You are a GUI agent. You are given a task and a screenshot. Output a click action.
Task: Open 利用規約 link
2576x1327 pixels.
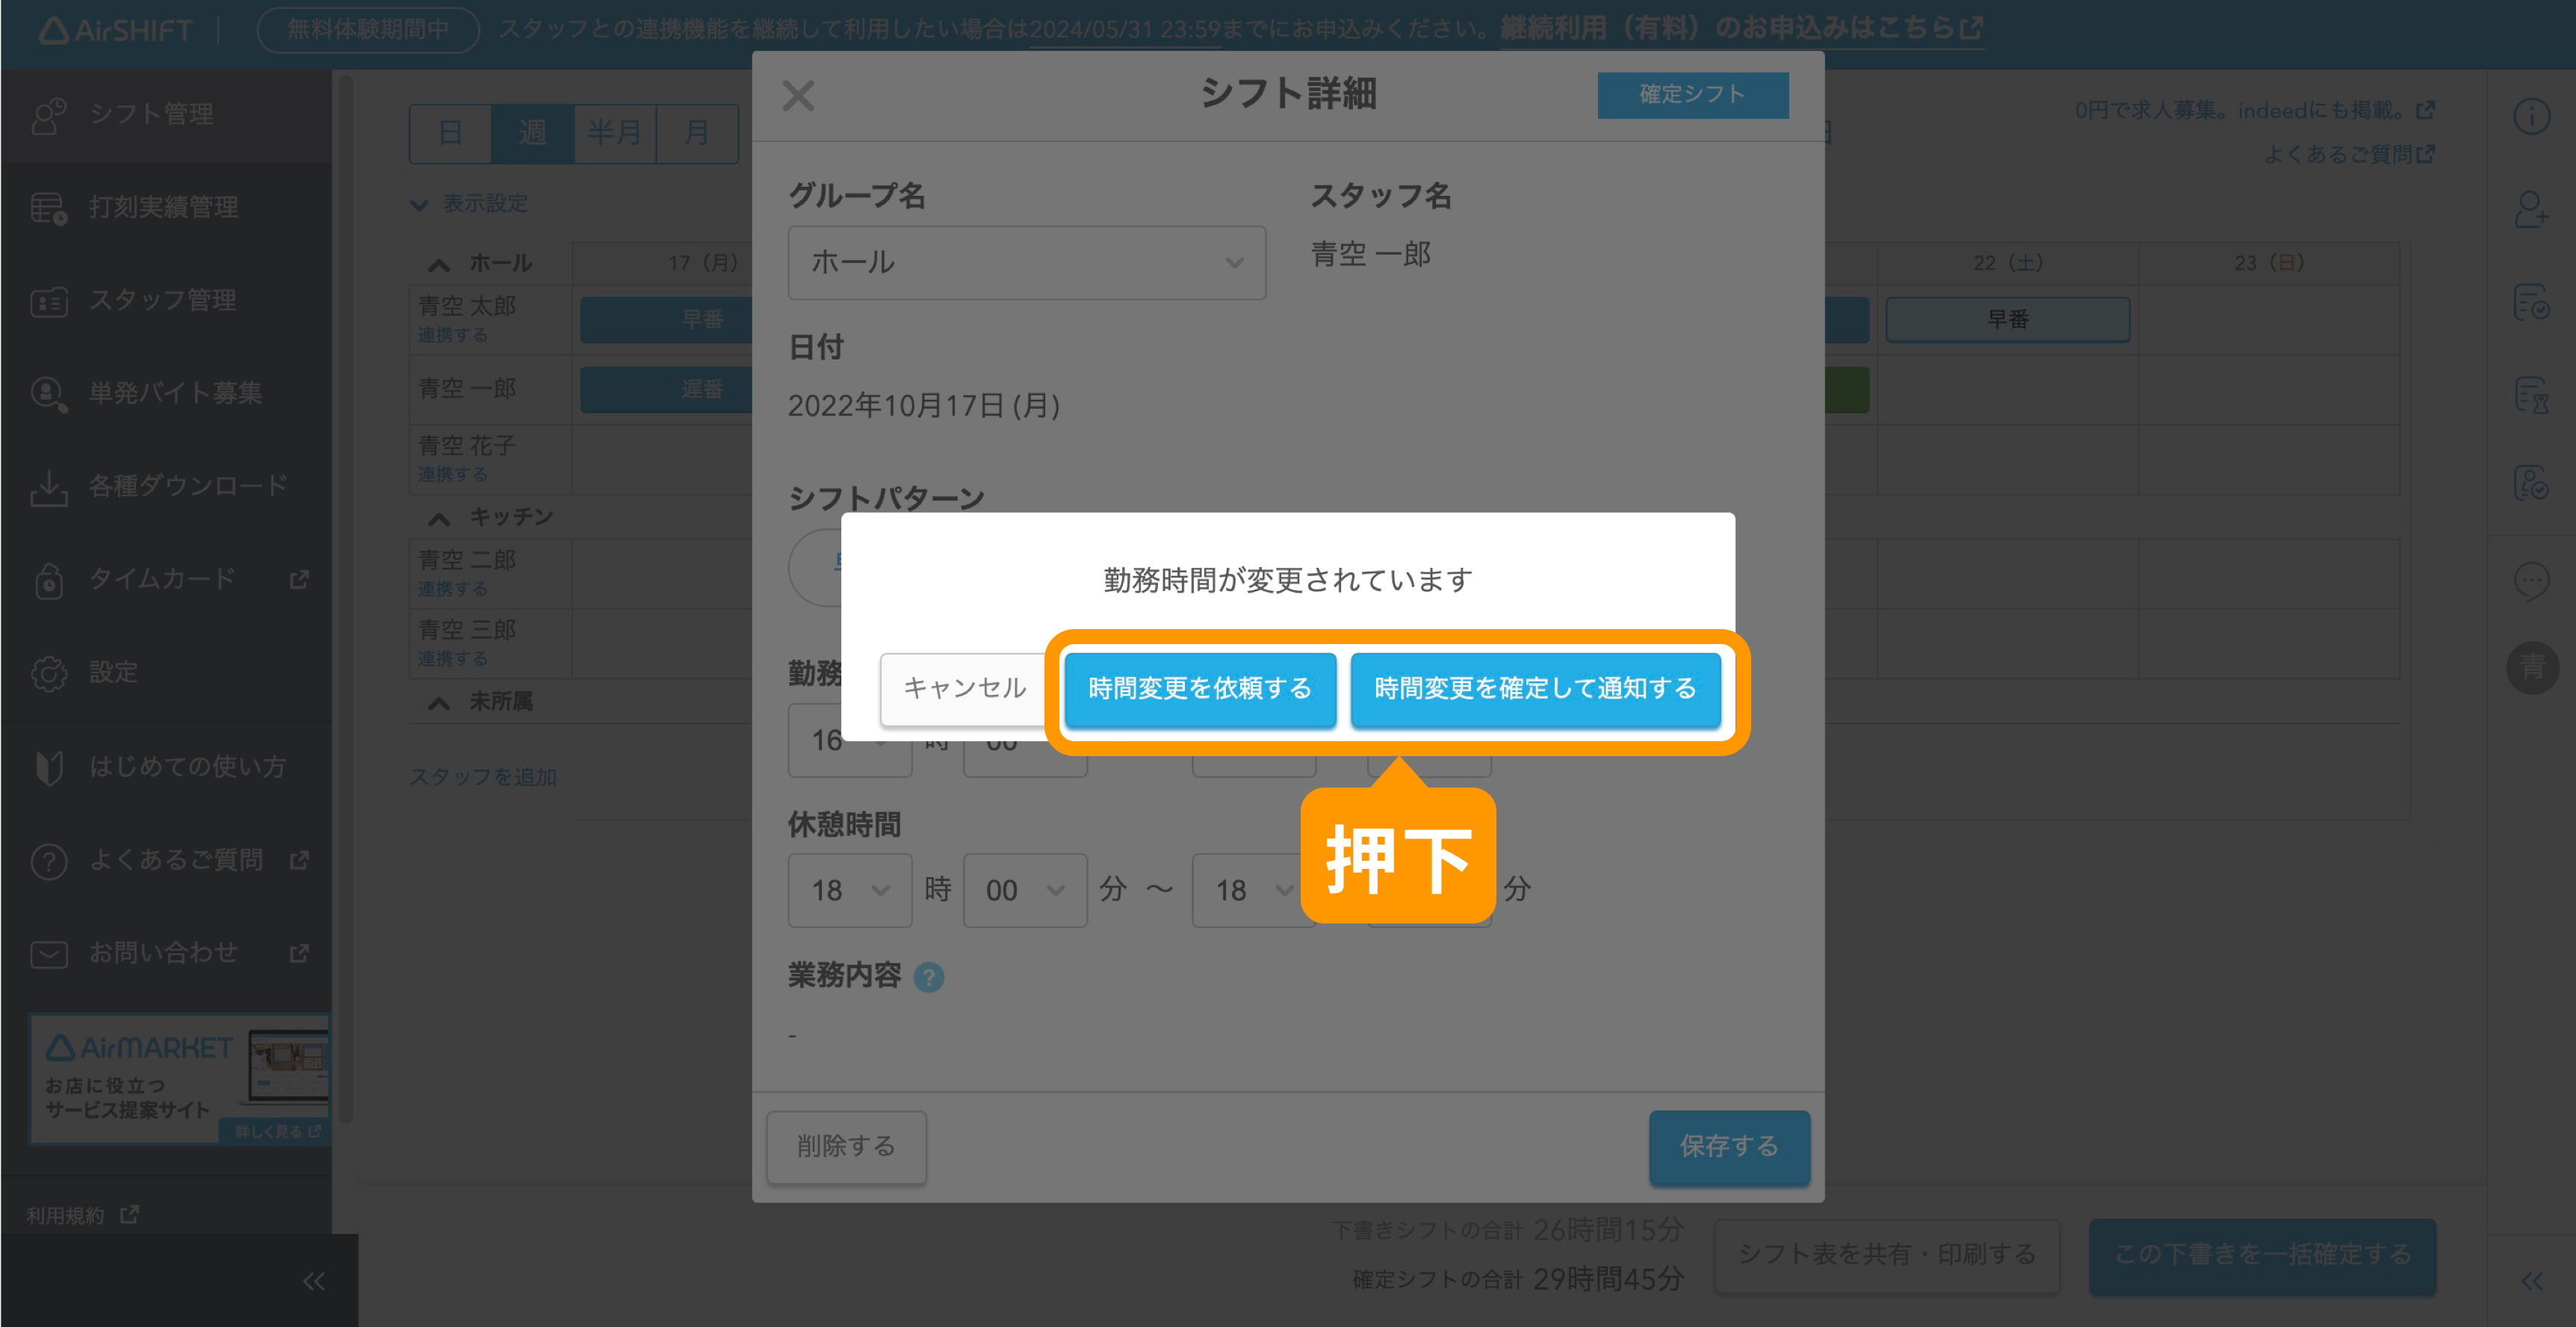click(82, 1214)
